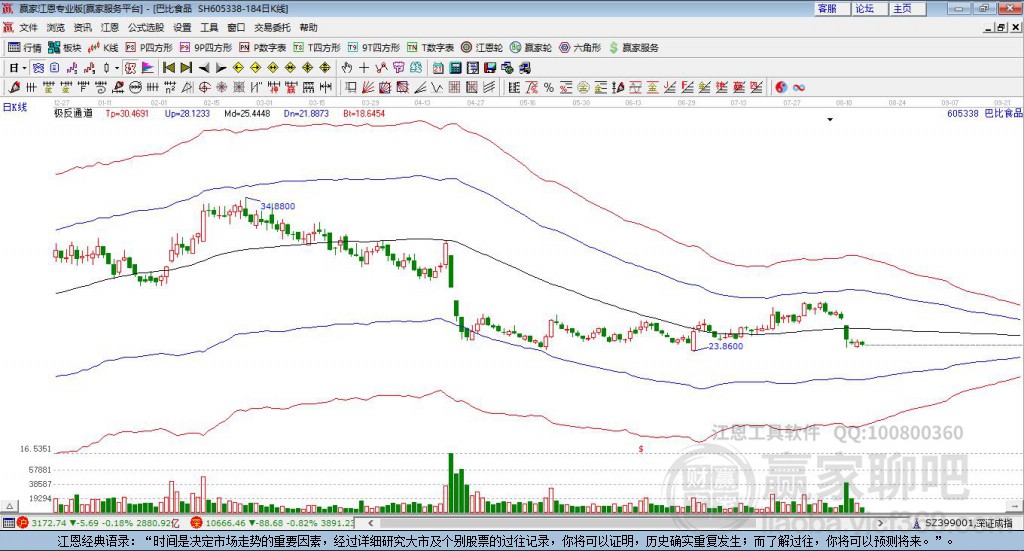The image size is (1024, 551).
Task: Click the Up=28.1233 indicator value
Action: pos(187,113)
